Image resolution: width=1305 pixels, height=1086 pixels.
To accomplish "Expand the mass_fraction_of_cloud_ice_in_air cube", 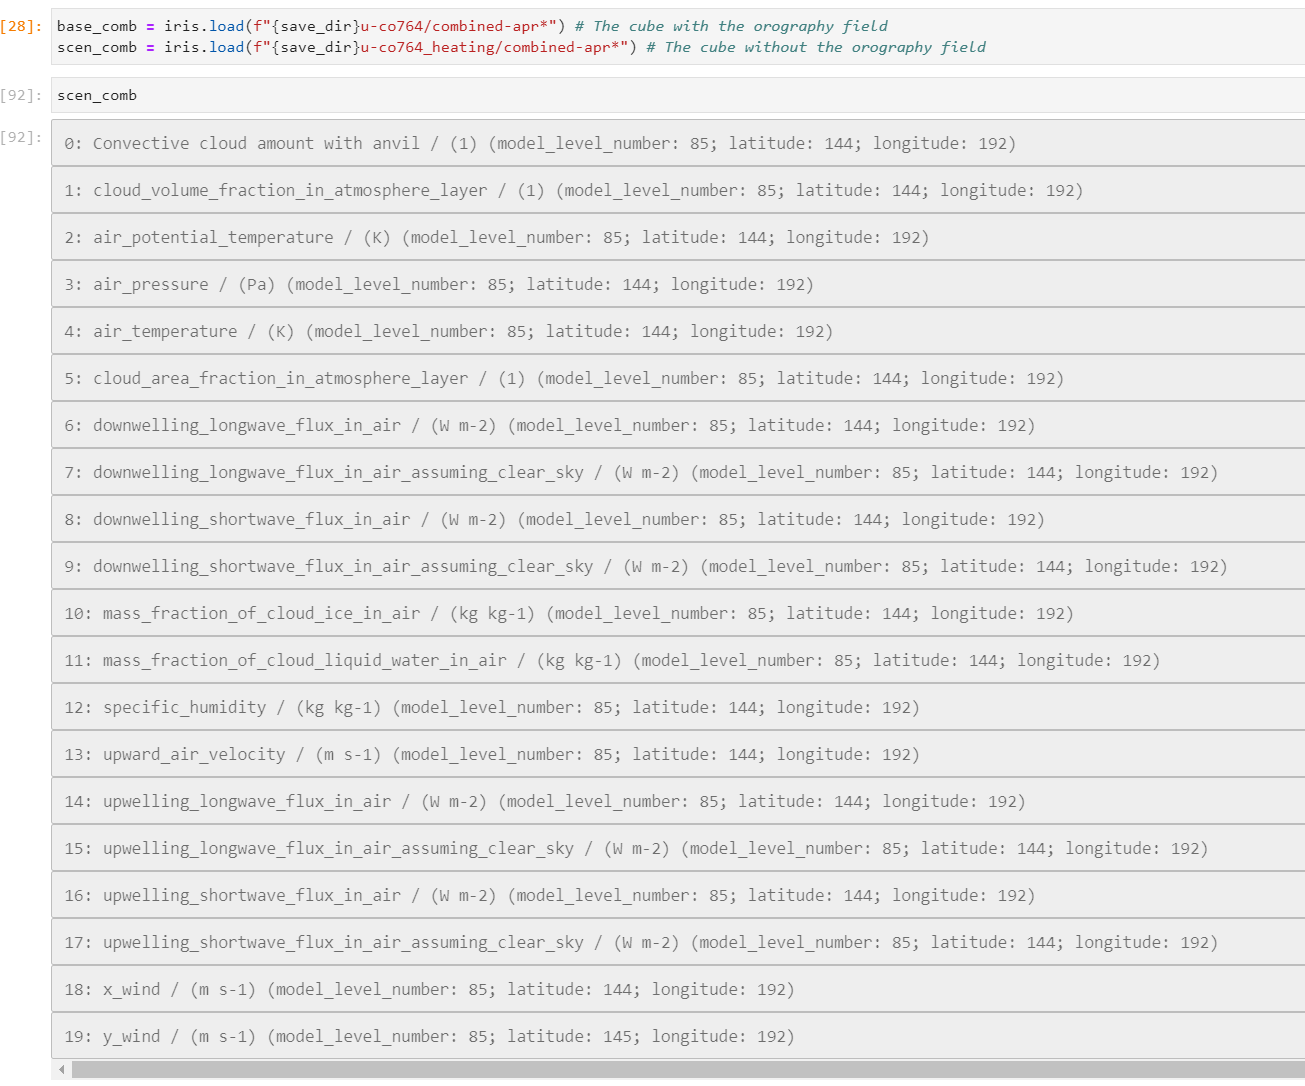I will pyautogui.click(x=570, y=612).
